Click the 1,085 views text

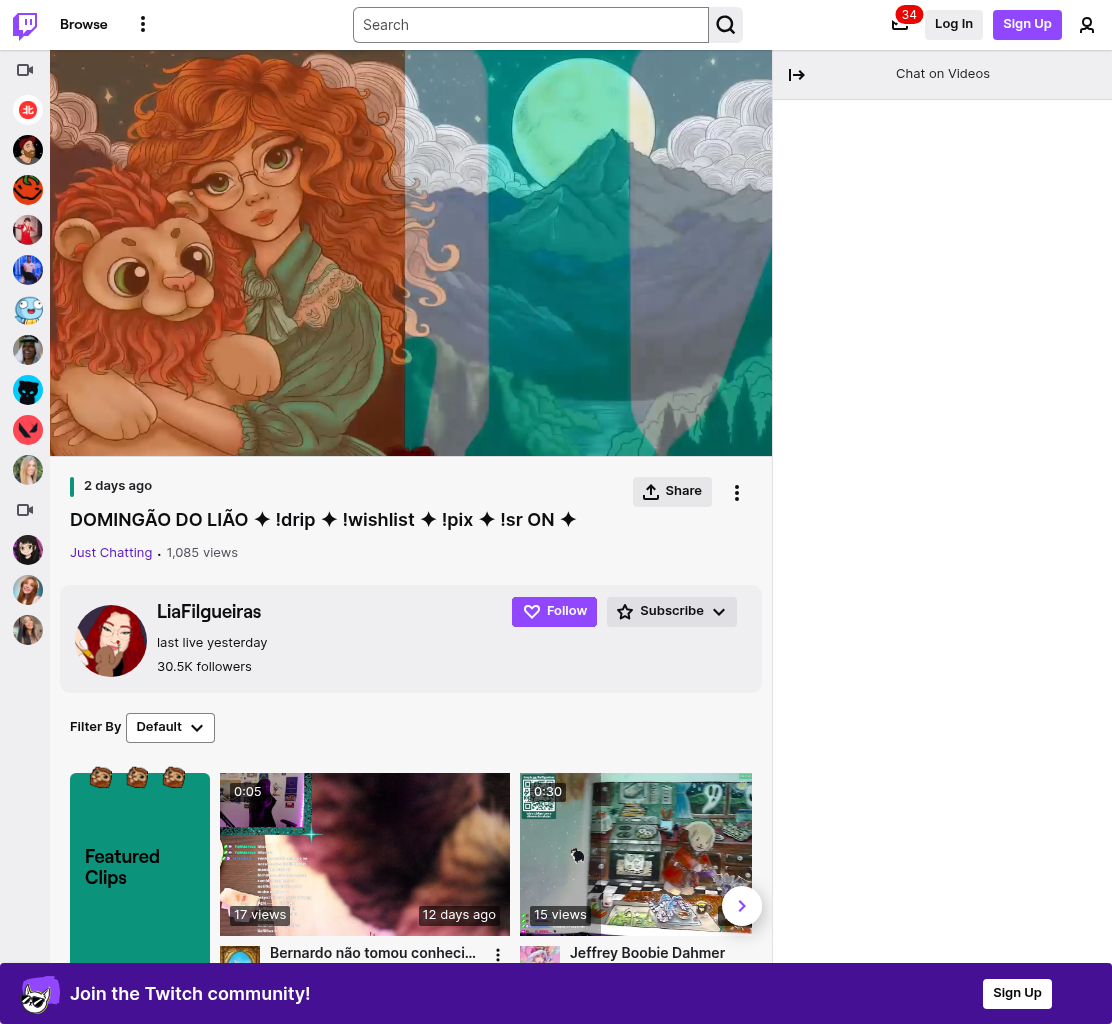click(x=202, y=552)
